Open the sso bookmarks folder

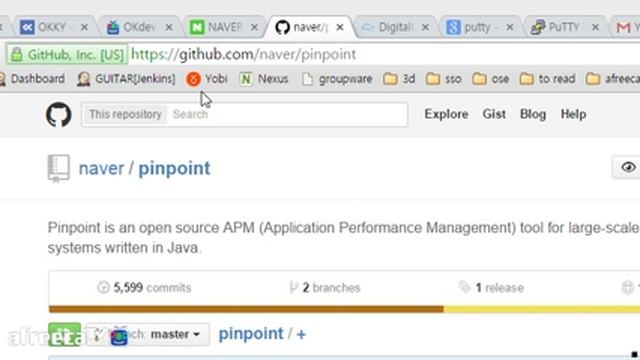(444, 79)
